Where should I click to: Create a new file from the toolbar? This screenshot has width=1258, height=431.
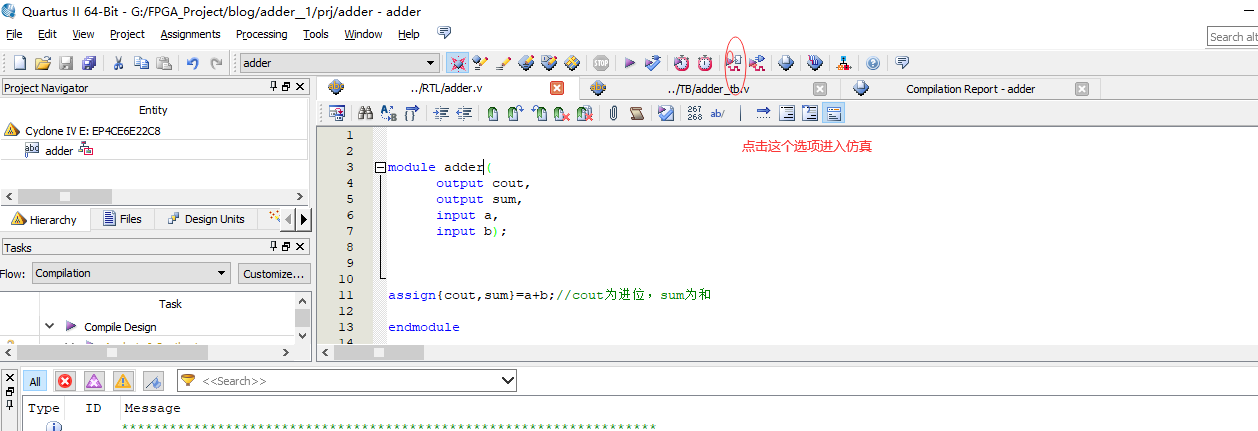pyautogui.click(x=19, y=63)
